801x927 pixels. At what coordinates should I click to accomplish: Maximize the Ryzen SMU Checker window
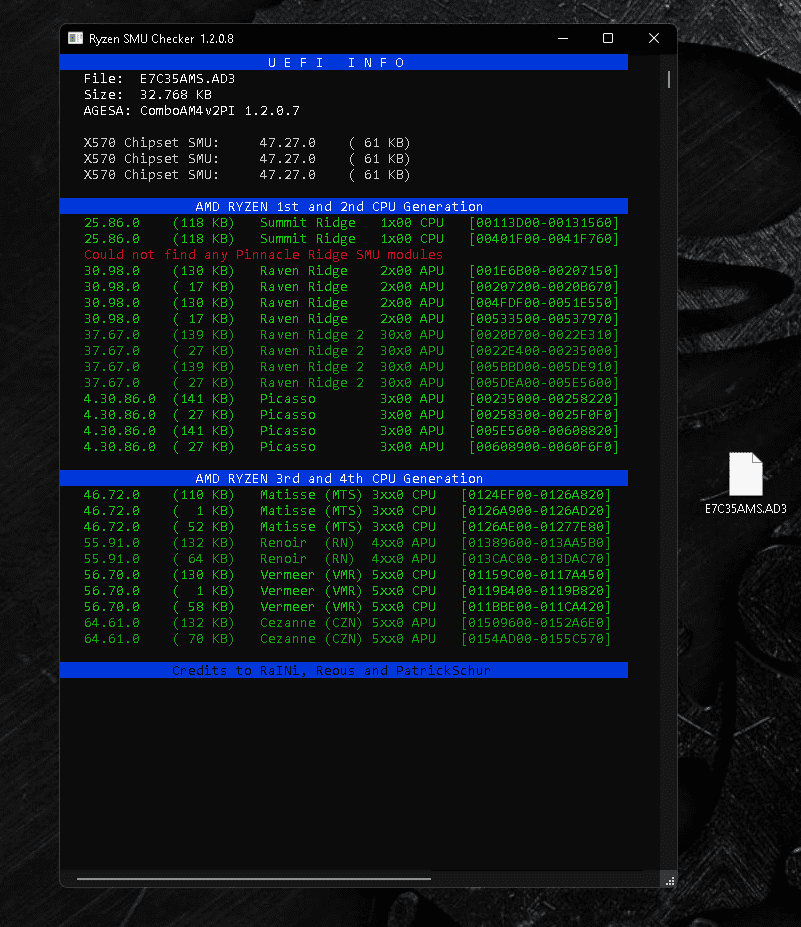(x=608, y=38)
